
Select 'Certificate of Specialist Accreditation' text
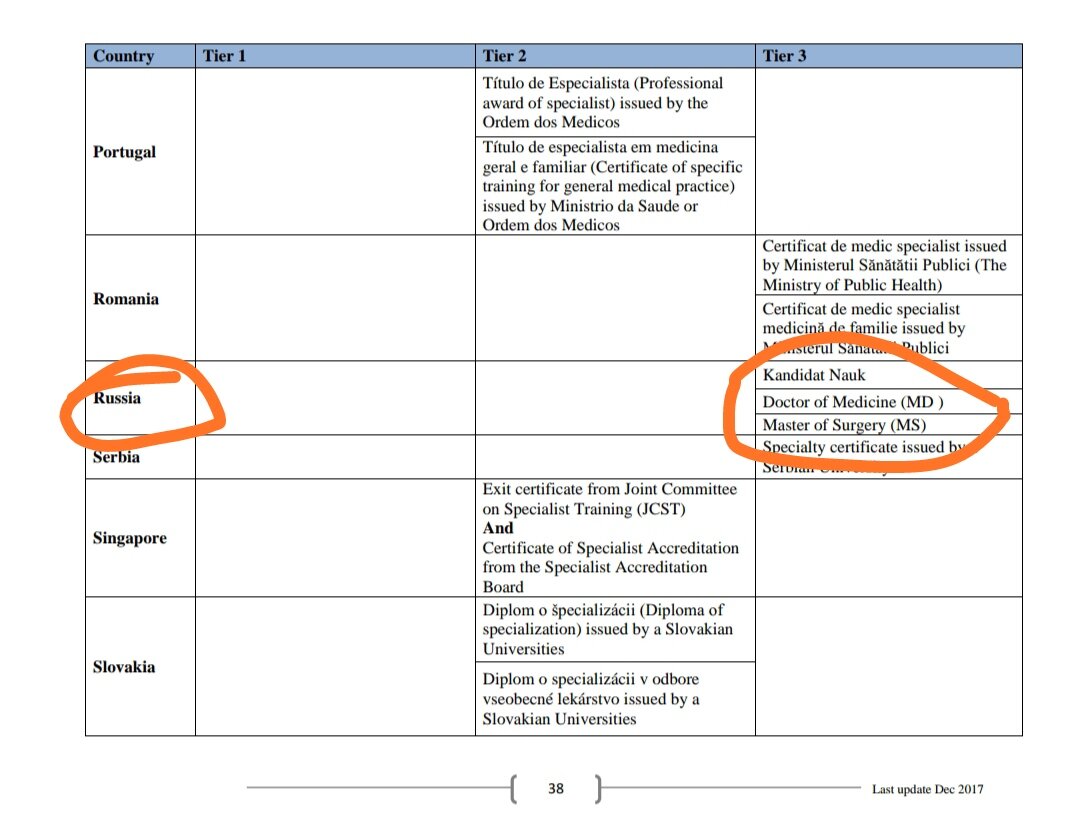[610, 548]
